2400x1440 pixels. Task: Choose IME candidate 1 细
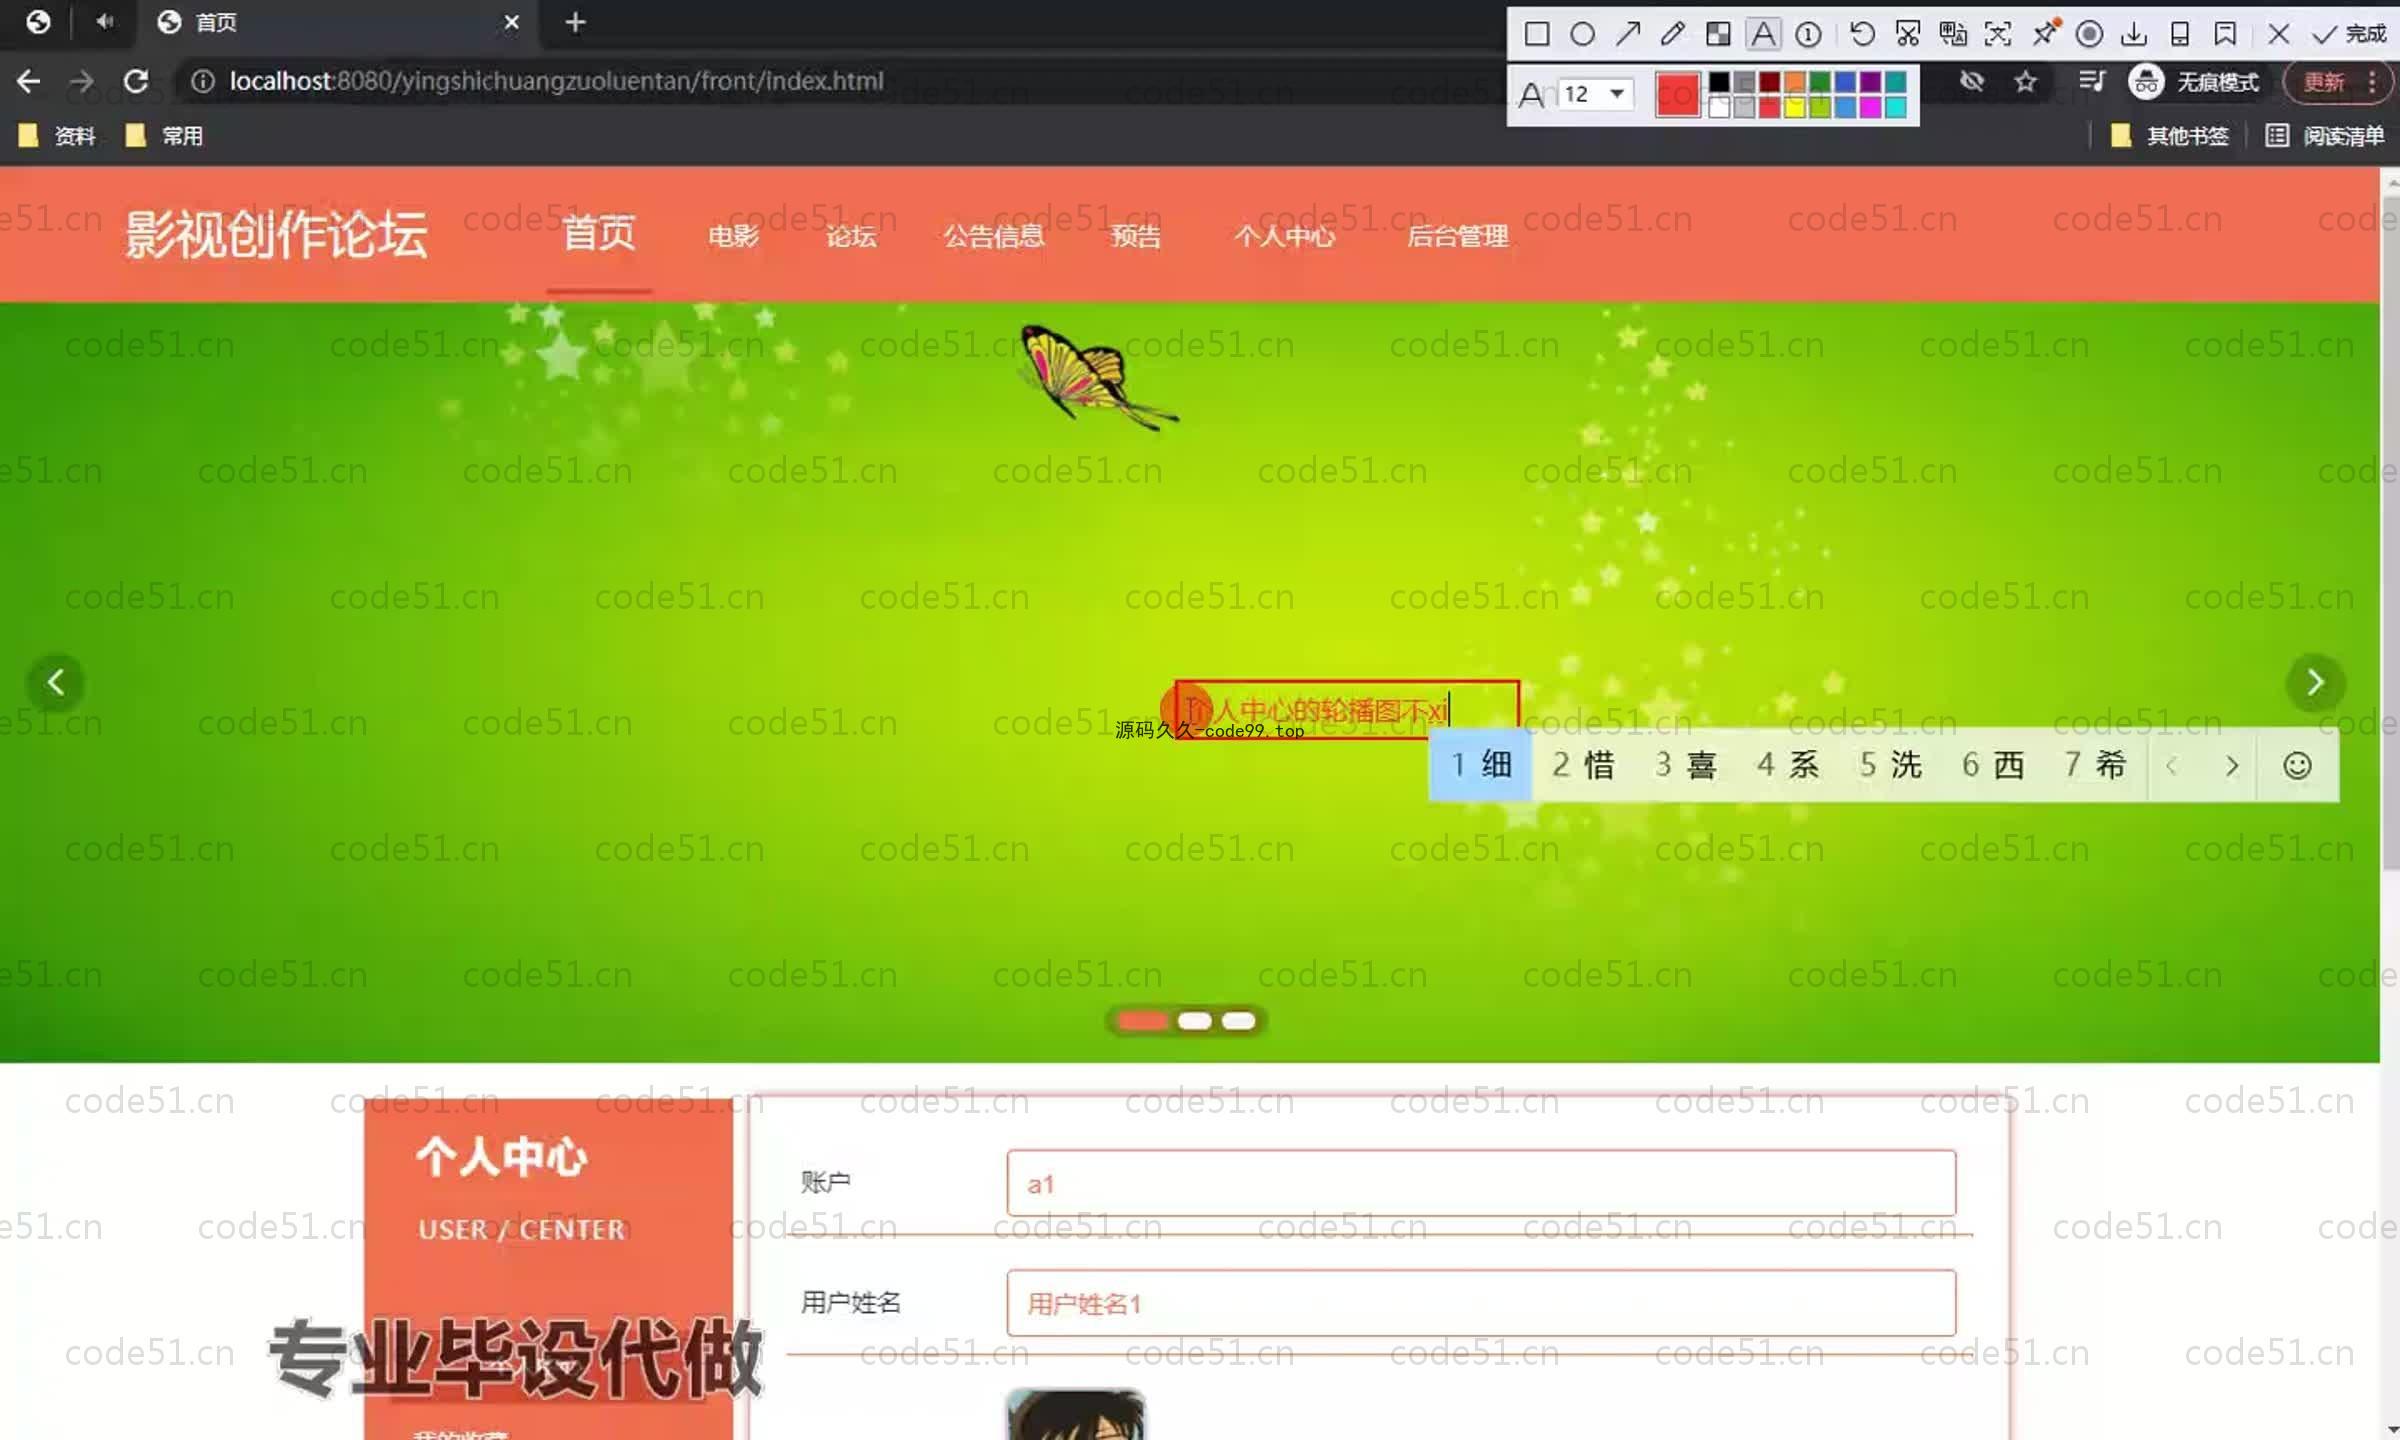click(x=1481, y=765)
